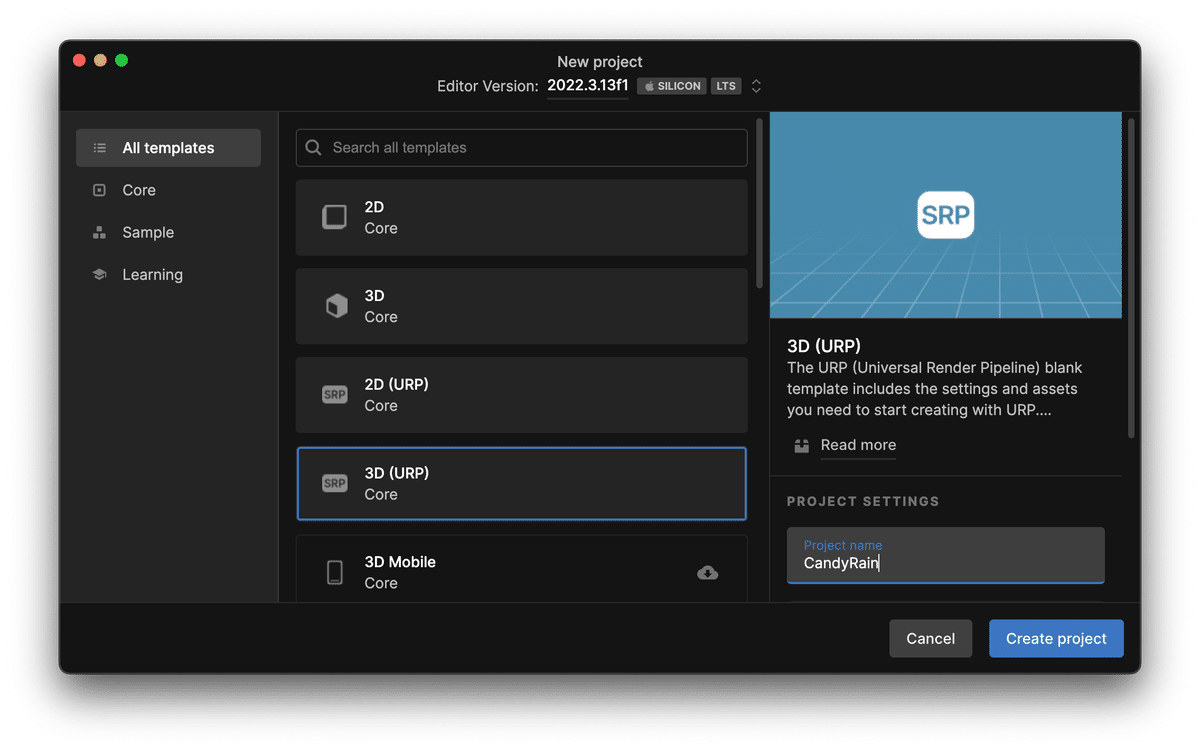Open the editor version selector arrows
Screen dimensions: 1200x752
click(x=756, y=86)
